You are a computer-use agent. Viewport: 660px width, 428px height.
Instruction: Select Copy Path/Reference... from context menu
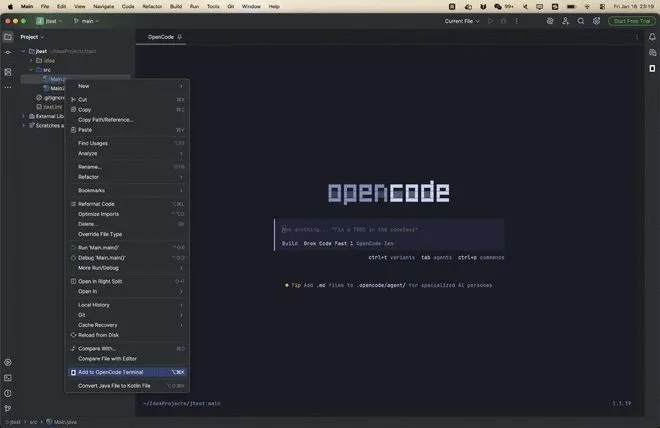127,120
